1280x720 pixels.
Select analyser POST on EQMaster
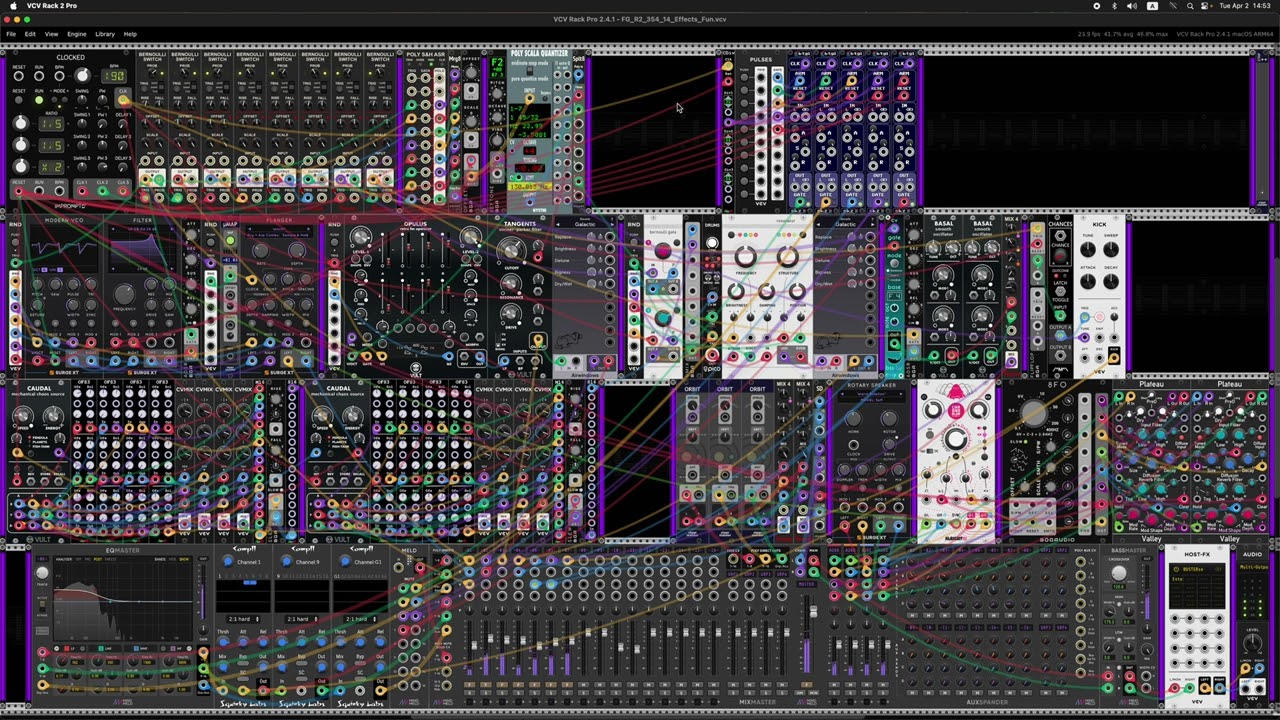pos(98,559)
